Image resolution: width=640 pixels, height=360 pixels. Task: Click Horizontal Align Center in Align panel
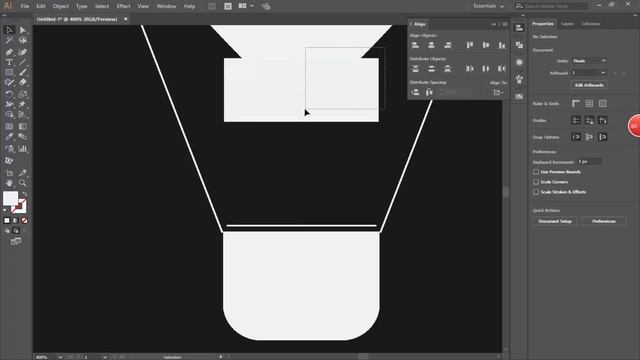431,45
